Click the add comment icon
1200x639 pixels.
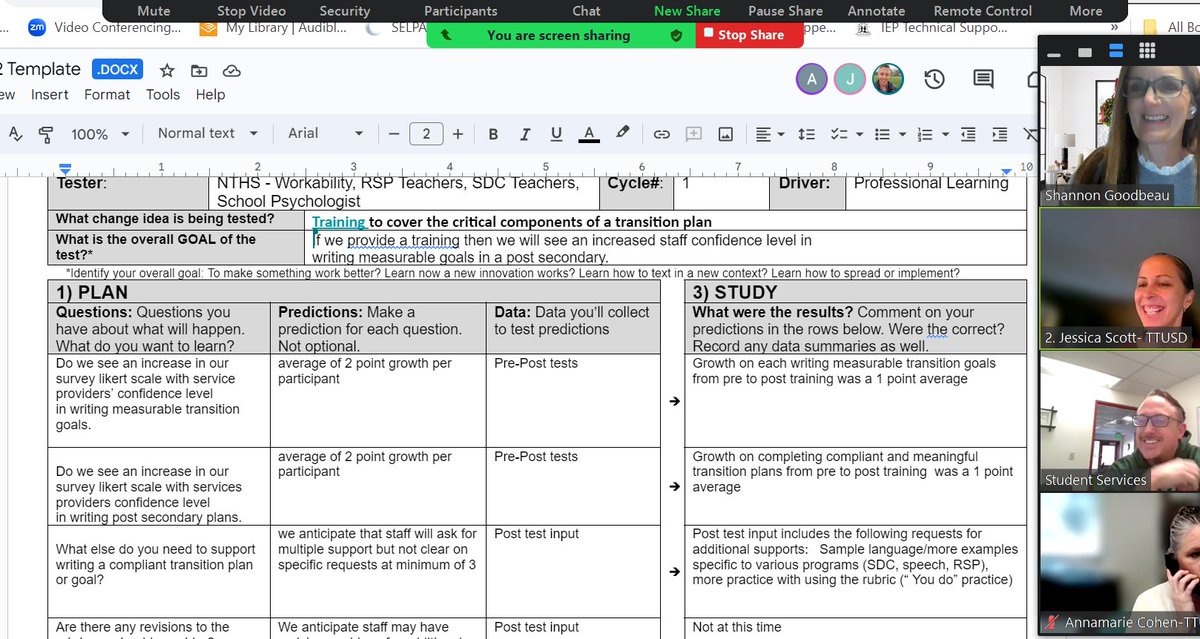(x=693, y=133)
